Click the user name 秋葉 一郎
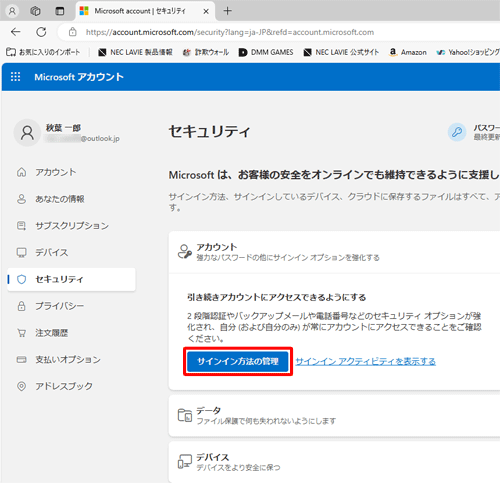 (x=63, y=128)
